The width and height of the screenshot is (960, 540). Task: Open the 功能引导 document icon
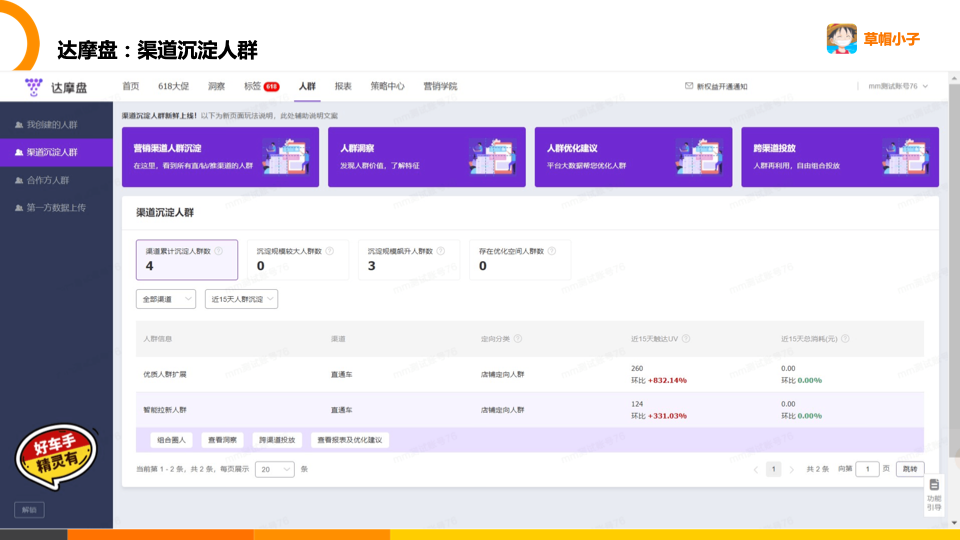pos(934,485)
